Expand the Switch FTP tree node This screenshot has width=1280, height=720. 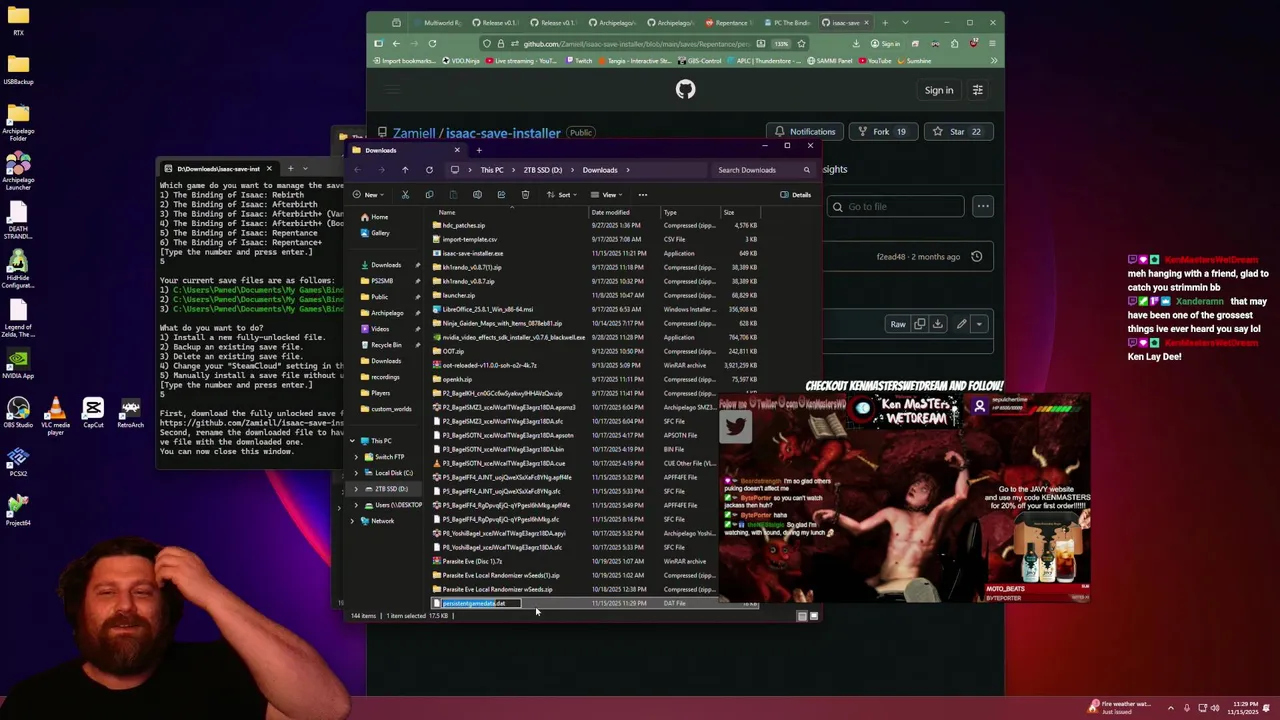point(355,457)
